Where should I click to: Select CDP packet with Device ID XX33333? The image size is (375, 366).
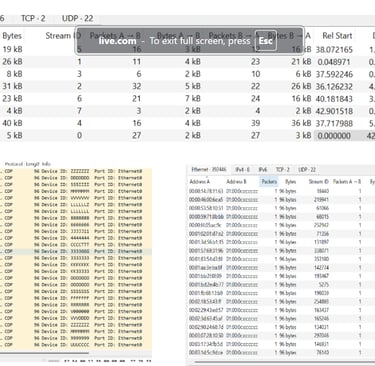(76, 271)
